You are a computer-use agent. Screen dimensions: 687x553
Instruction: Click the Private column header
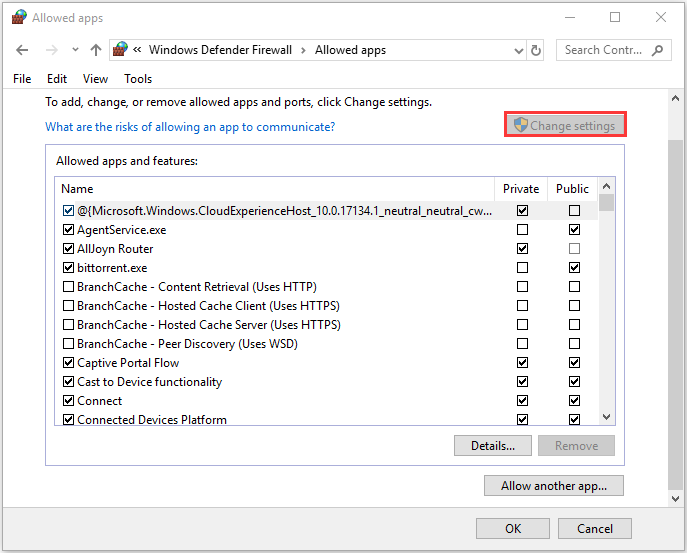pos(521,189)
